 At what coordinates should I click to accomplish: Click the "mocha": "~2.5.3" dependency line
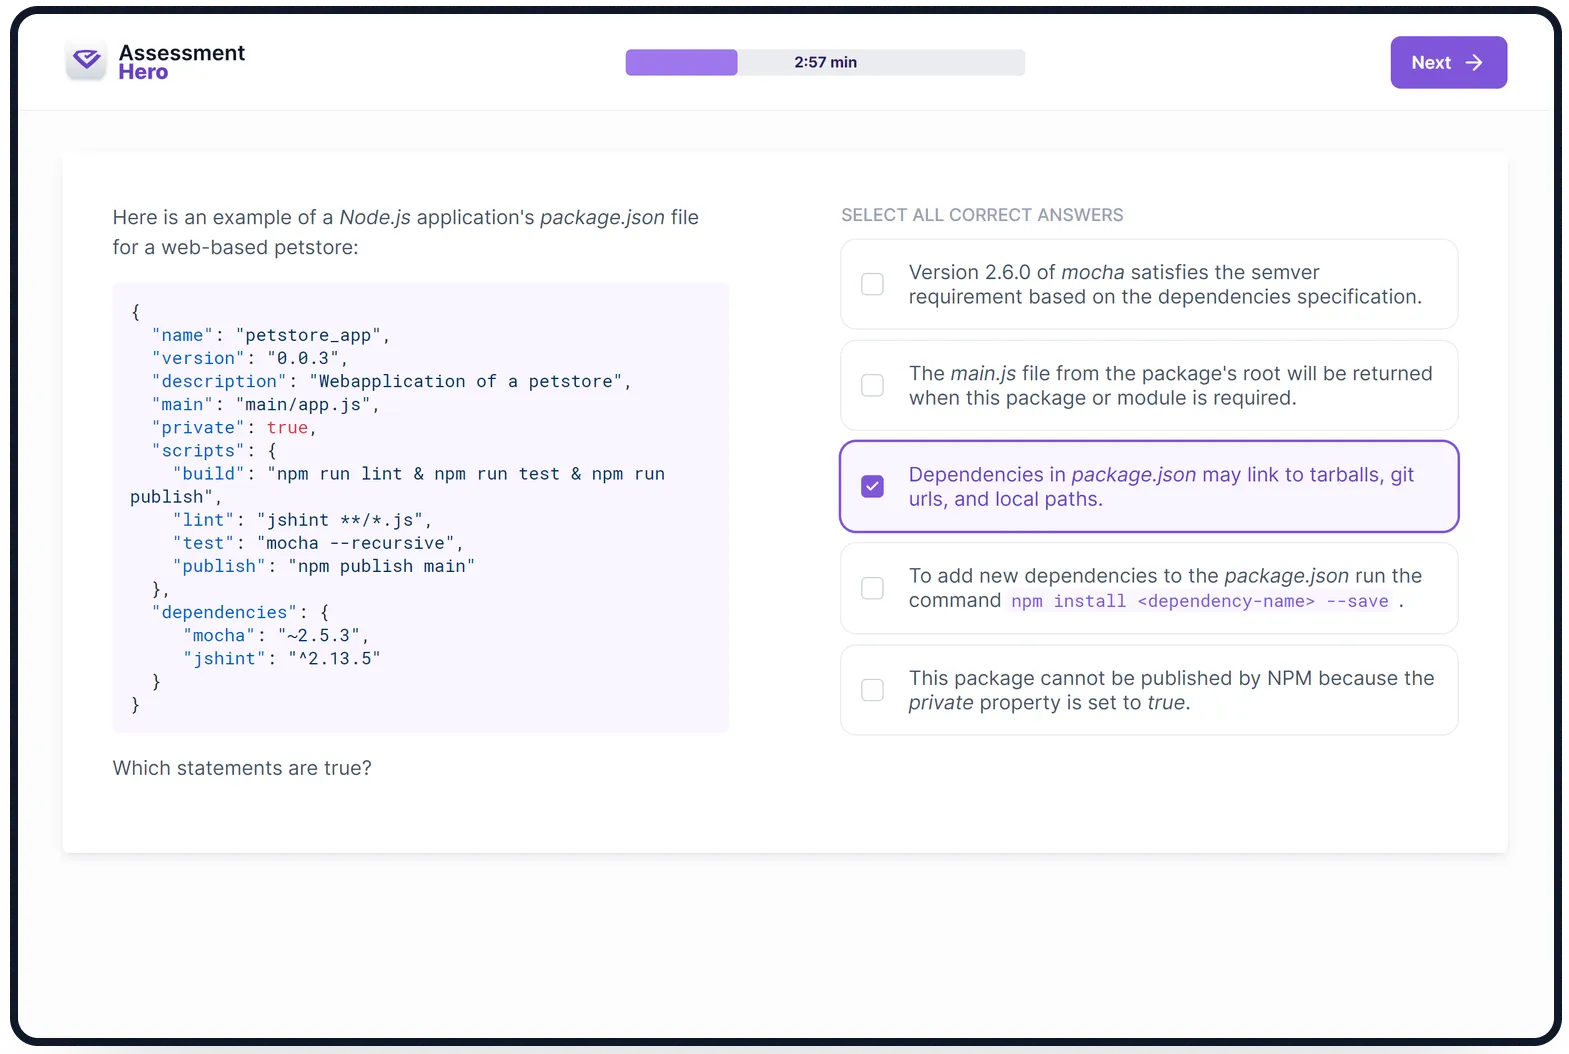[x=276, y=635]
